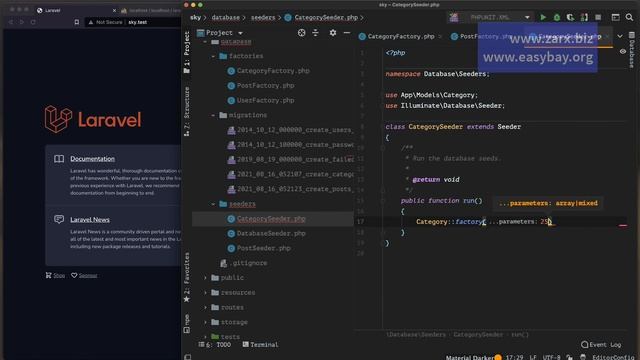Run the configuration with the green play icon
The height and width of the screenshot is (360, 640).
pos(543,17)
